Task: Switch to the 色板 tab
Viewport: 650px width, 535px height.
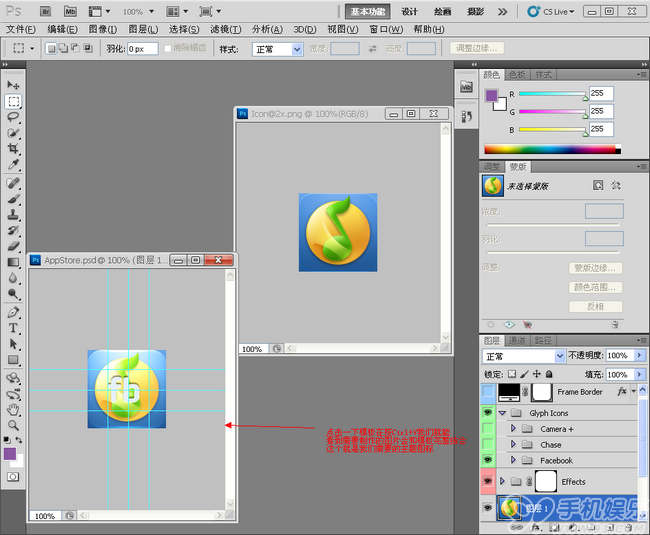Action: pos(517,75)
